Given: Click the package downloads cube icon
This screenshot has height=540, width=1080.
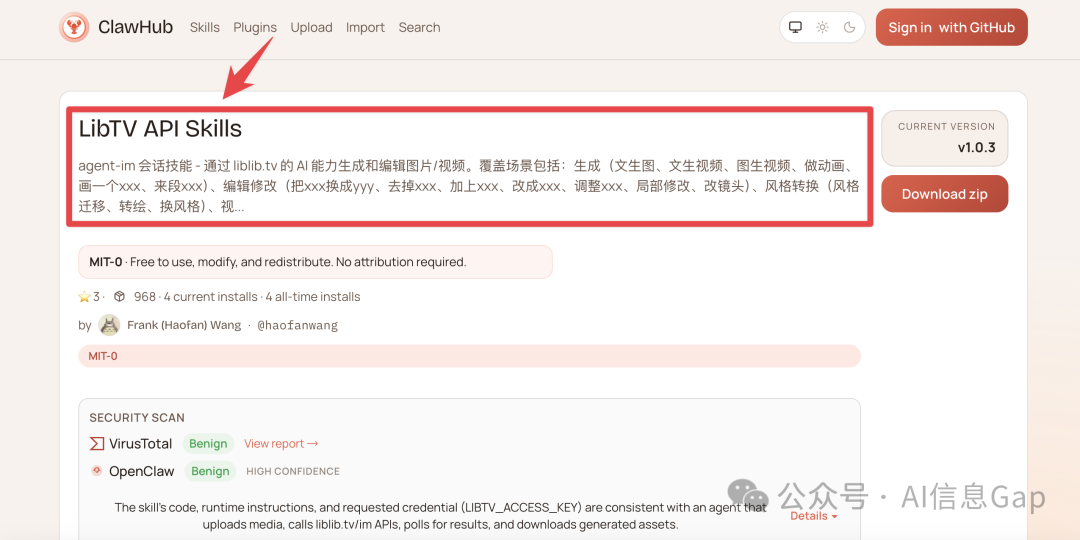Looking at the screenshot, I should tap(119, 297).
